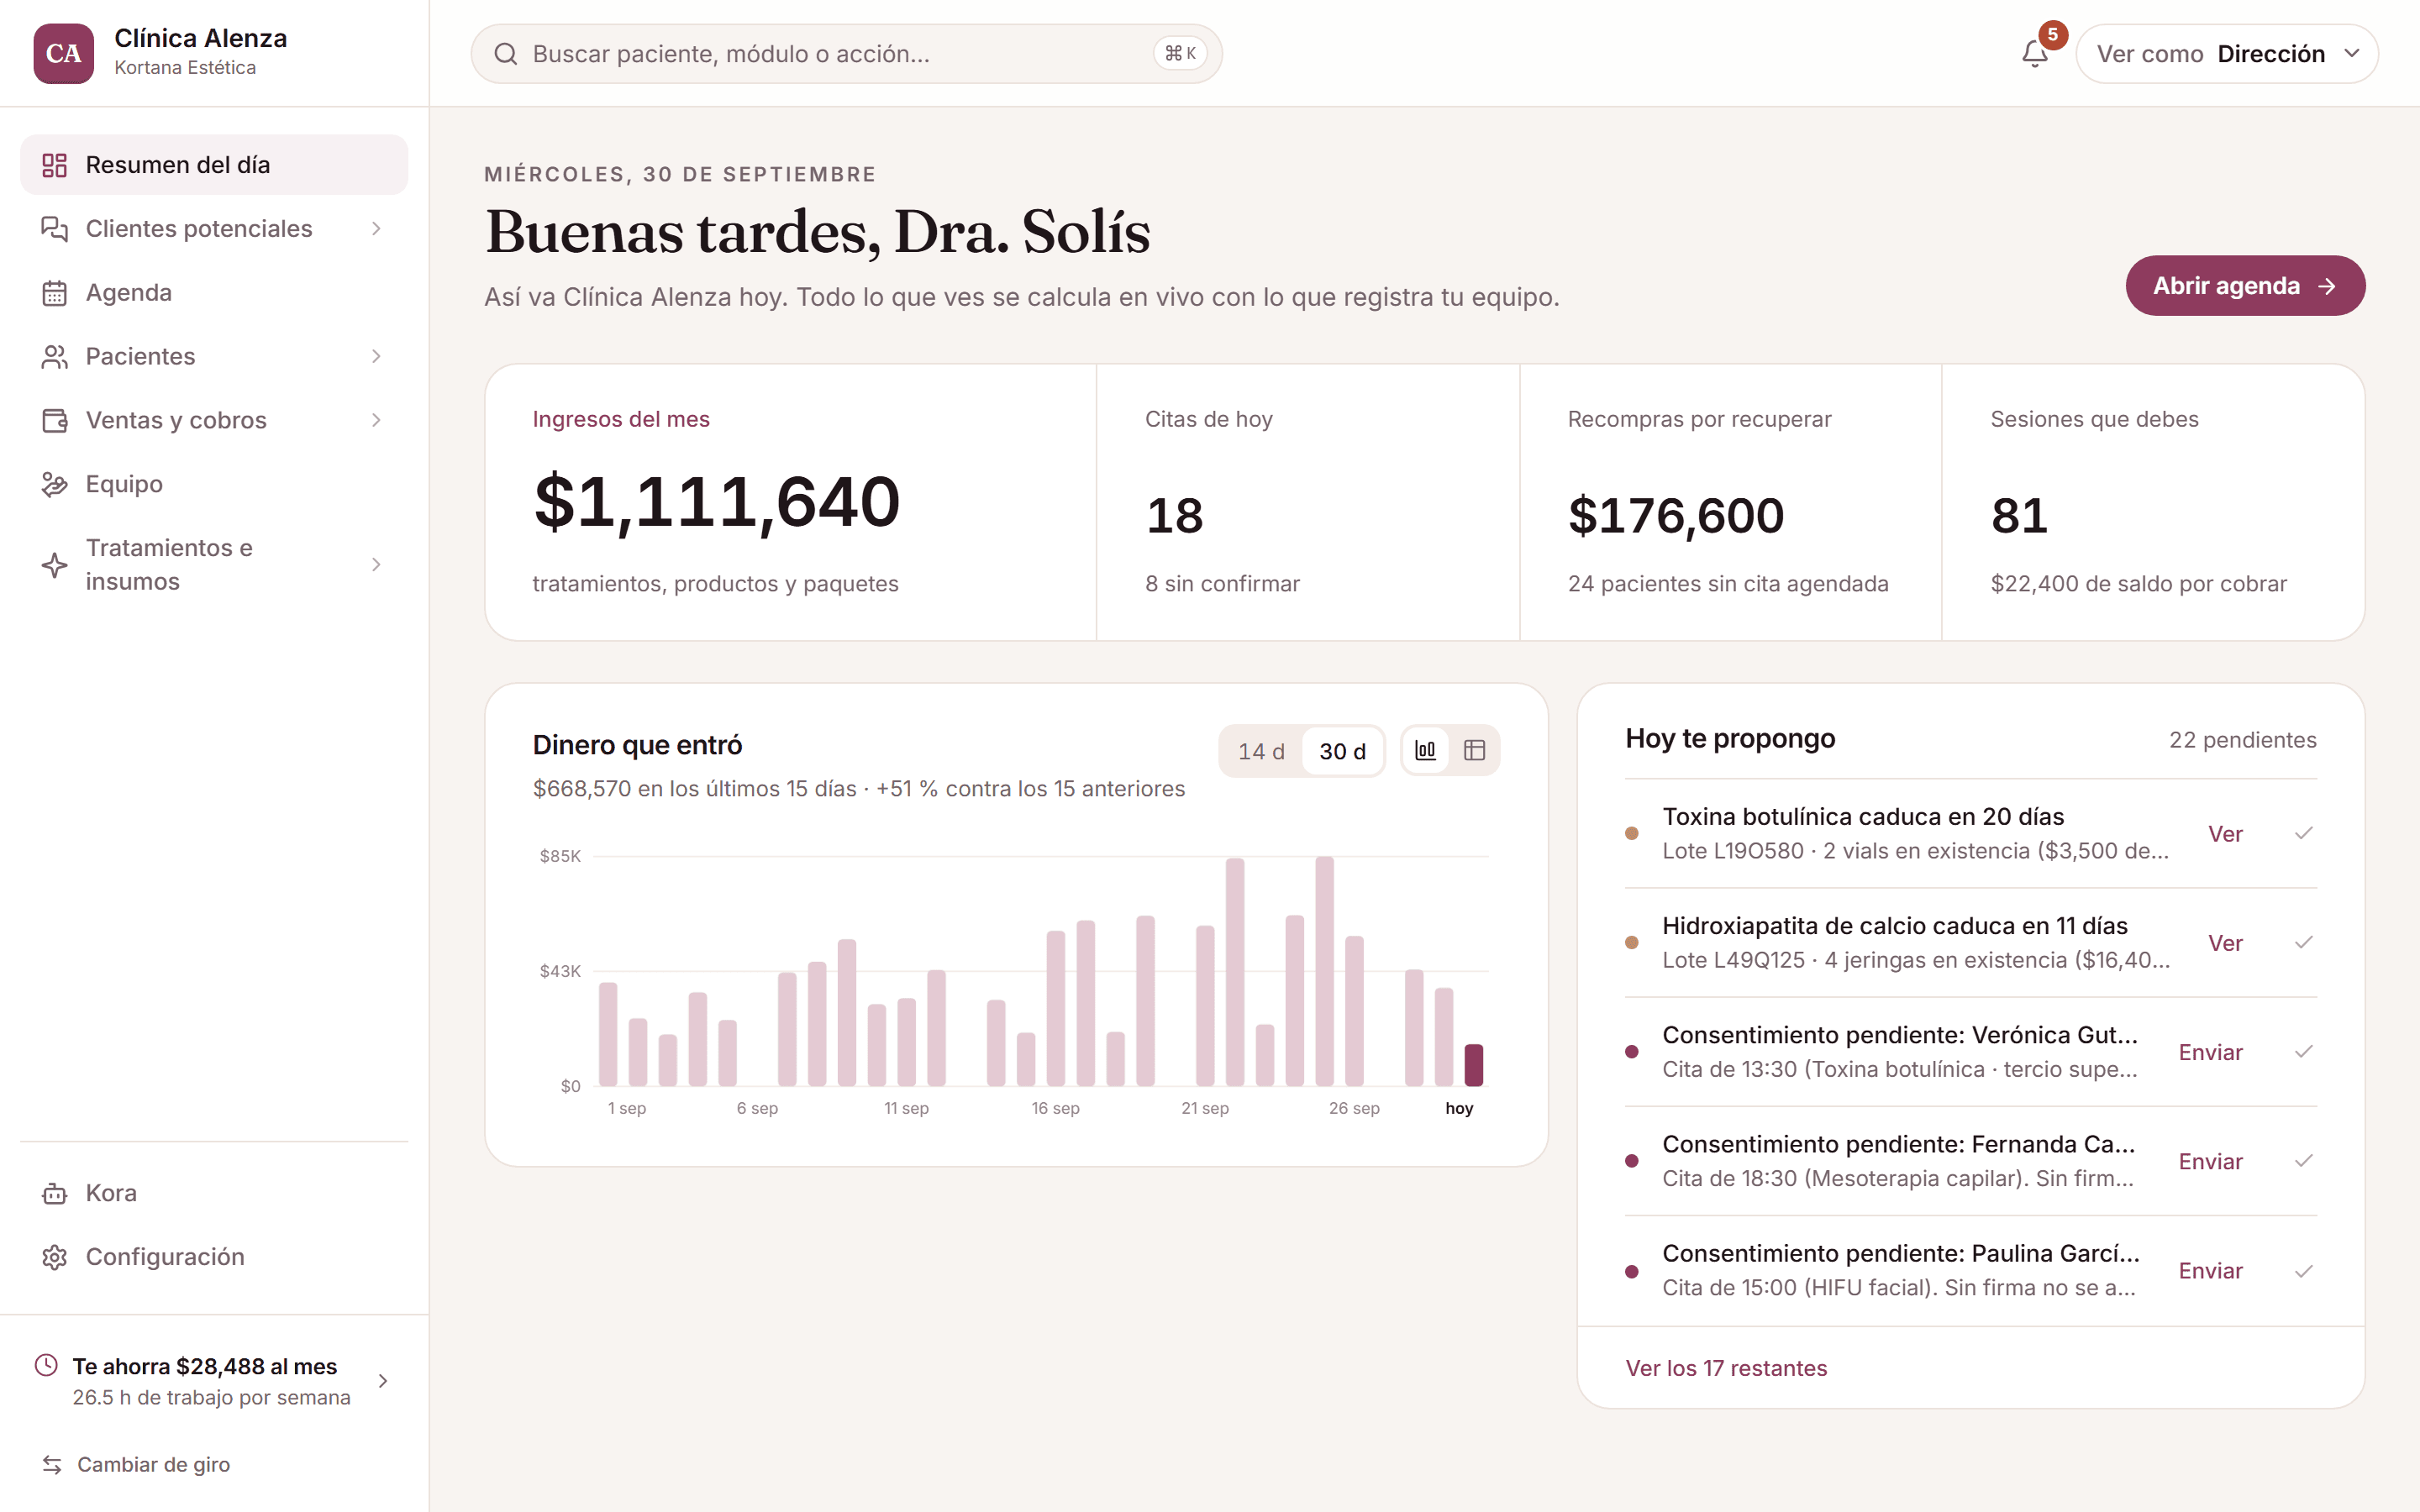Viewport: 2420px width, 1512px height.
Task: Expand Clientes potenciales chevron
Action: [376, 229]
